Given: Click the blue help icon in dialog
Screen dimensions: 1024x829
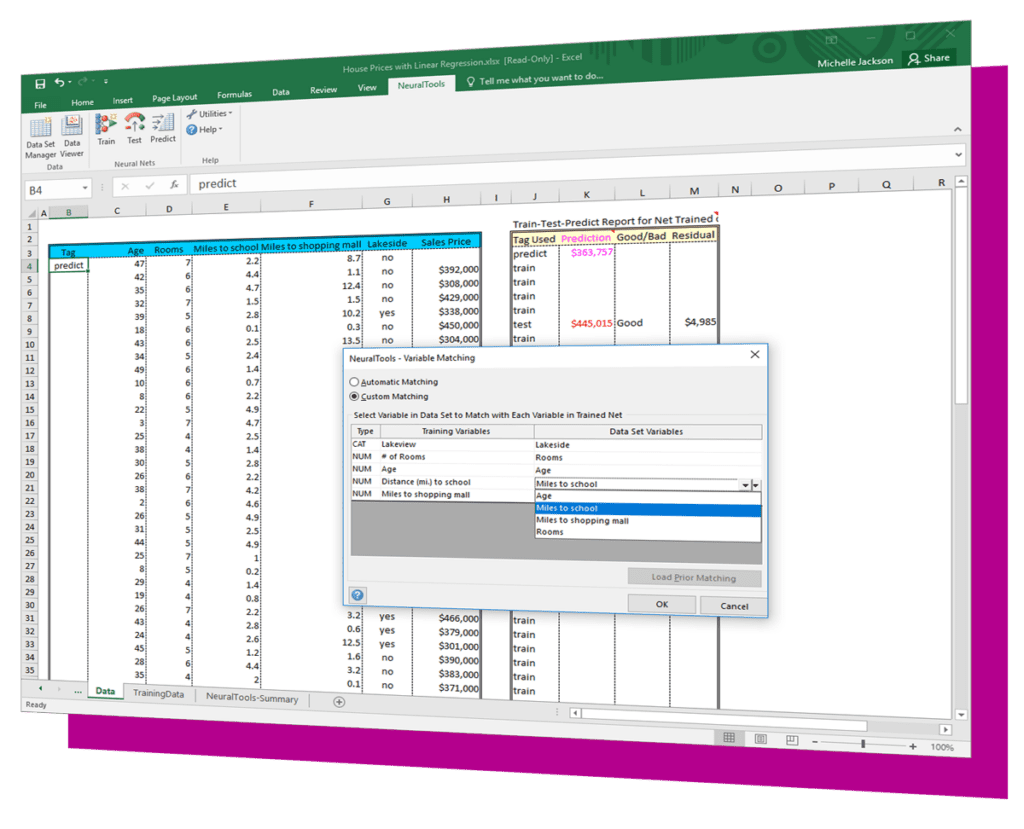Looking at the screenshot, I should [357, 595].
